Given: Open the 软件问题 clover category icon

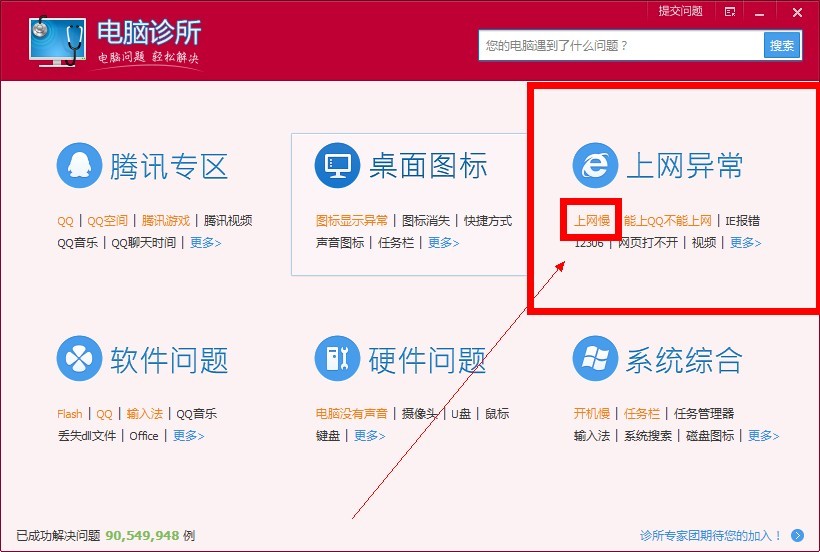Looking at the screenshot, I should (x=79, y=359).
